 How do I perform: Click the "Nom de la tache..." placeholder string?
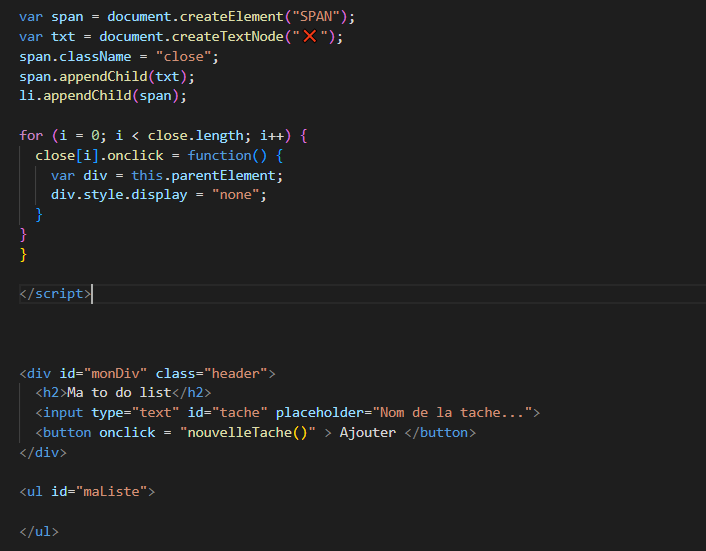pos(452,412)
